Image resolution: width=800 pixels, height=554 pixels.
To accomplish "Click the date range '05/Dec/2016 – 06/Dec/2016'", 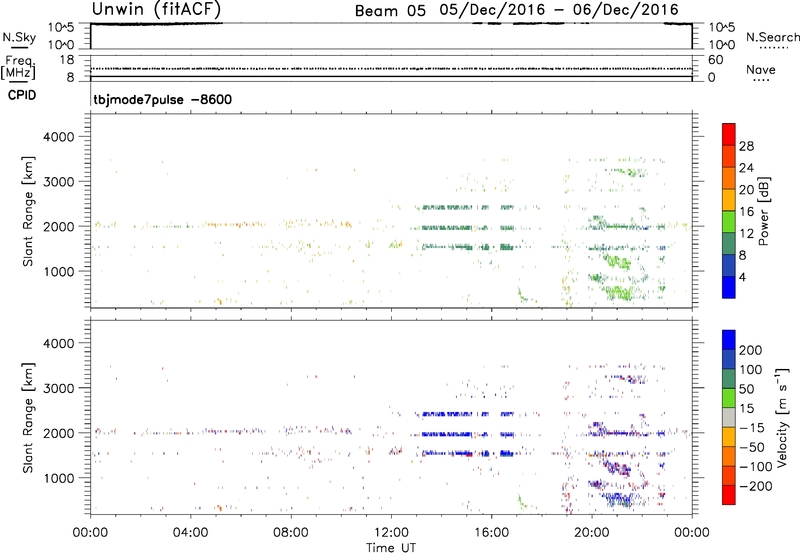I will [559, 10].
